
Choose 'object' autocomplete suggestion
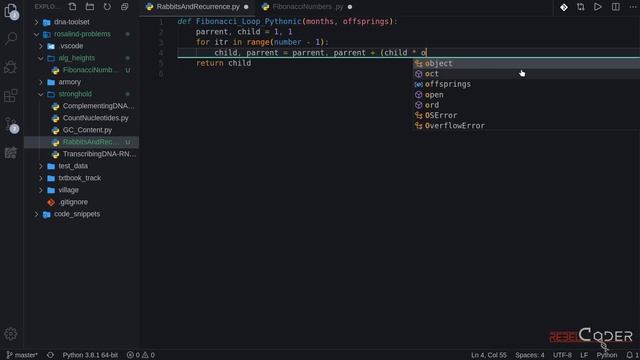527,64
